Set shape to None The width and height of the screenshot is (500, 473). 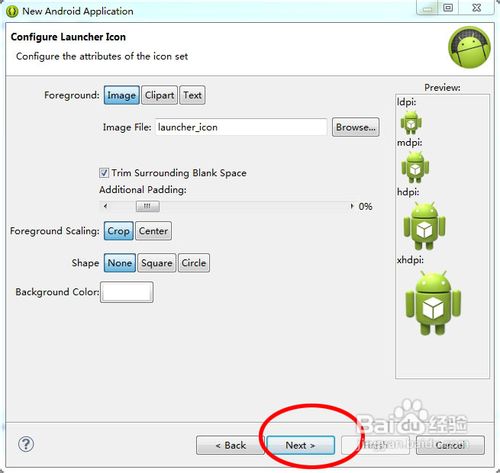tap(120, 263)
